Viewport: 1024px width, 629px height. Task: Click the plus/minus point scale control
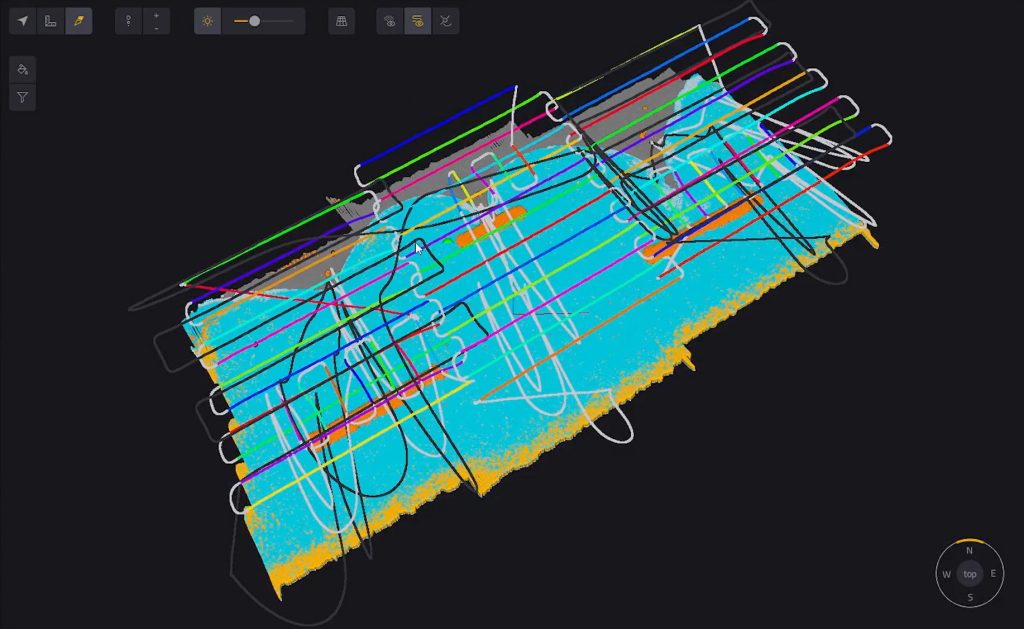tap(155, 20)
